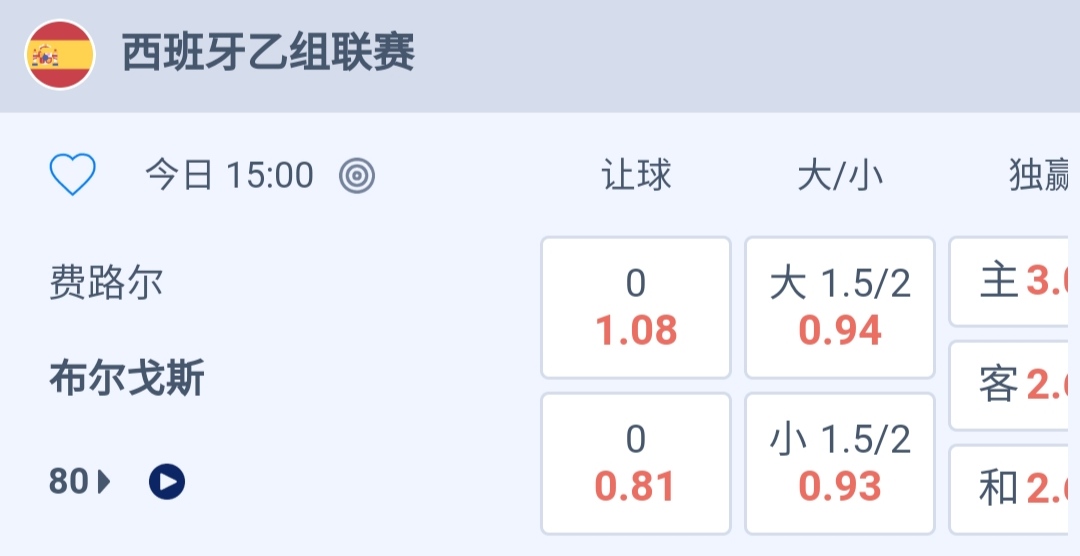The height and width of the screenshot is (556, 1080).
Task: Open the 费路尔 team details
Action: (106, 283)
